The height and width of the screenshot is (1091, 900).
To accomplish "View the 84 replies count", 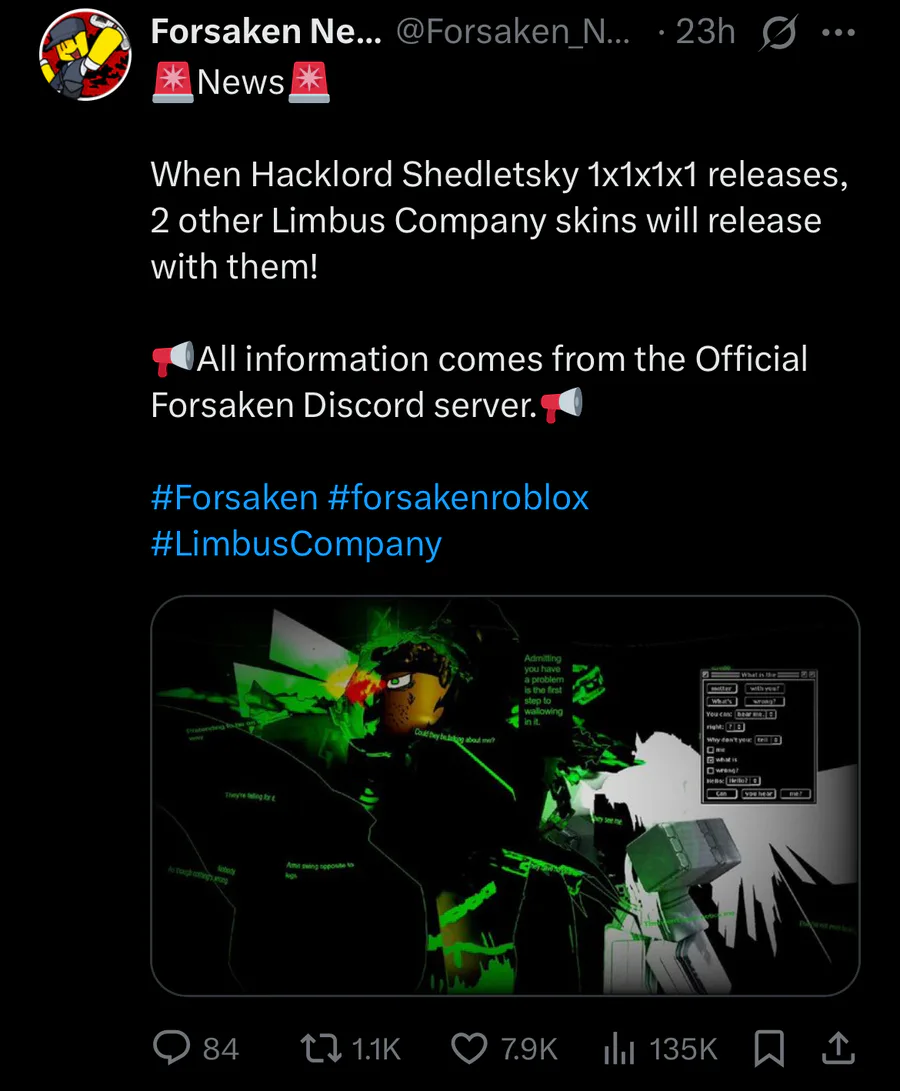I will (x=221, y=1049).
